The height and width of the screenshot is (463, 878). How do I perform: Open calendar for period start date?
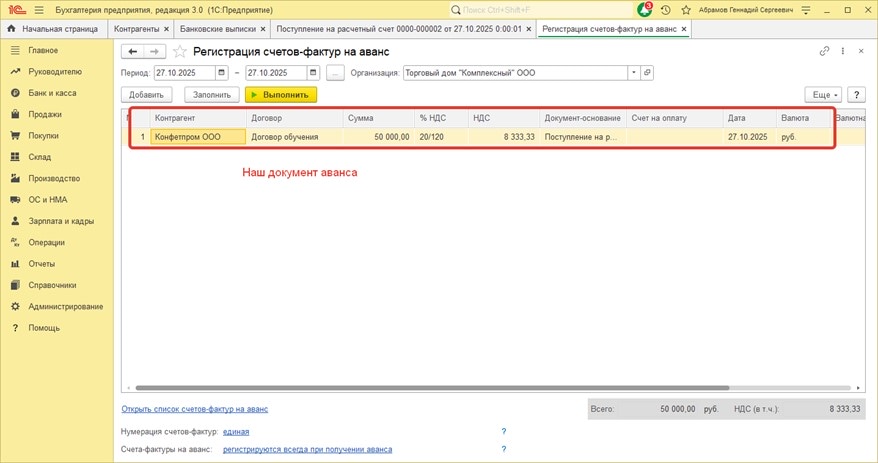220,73
